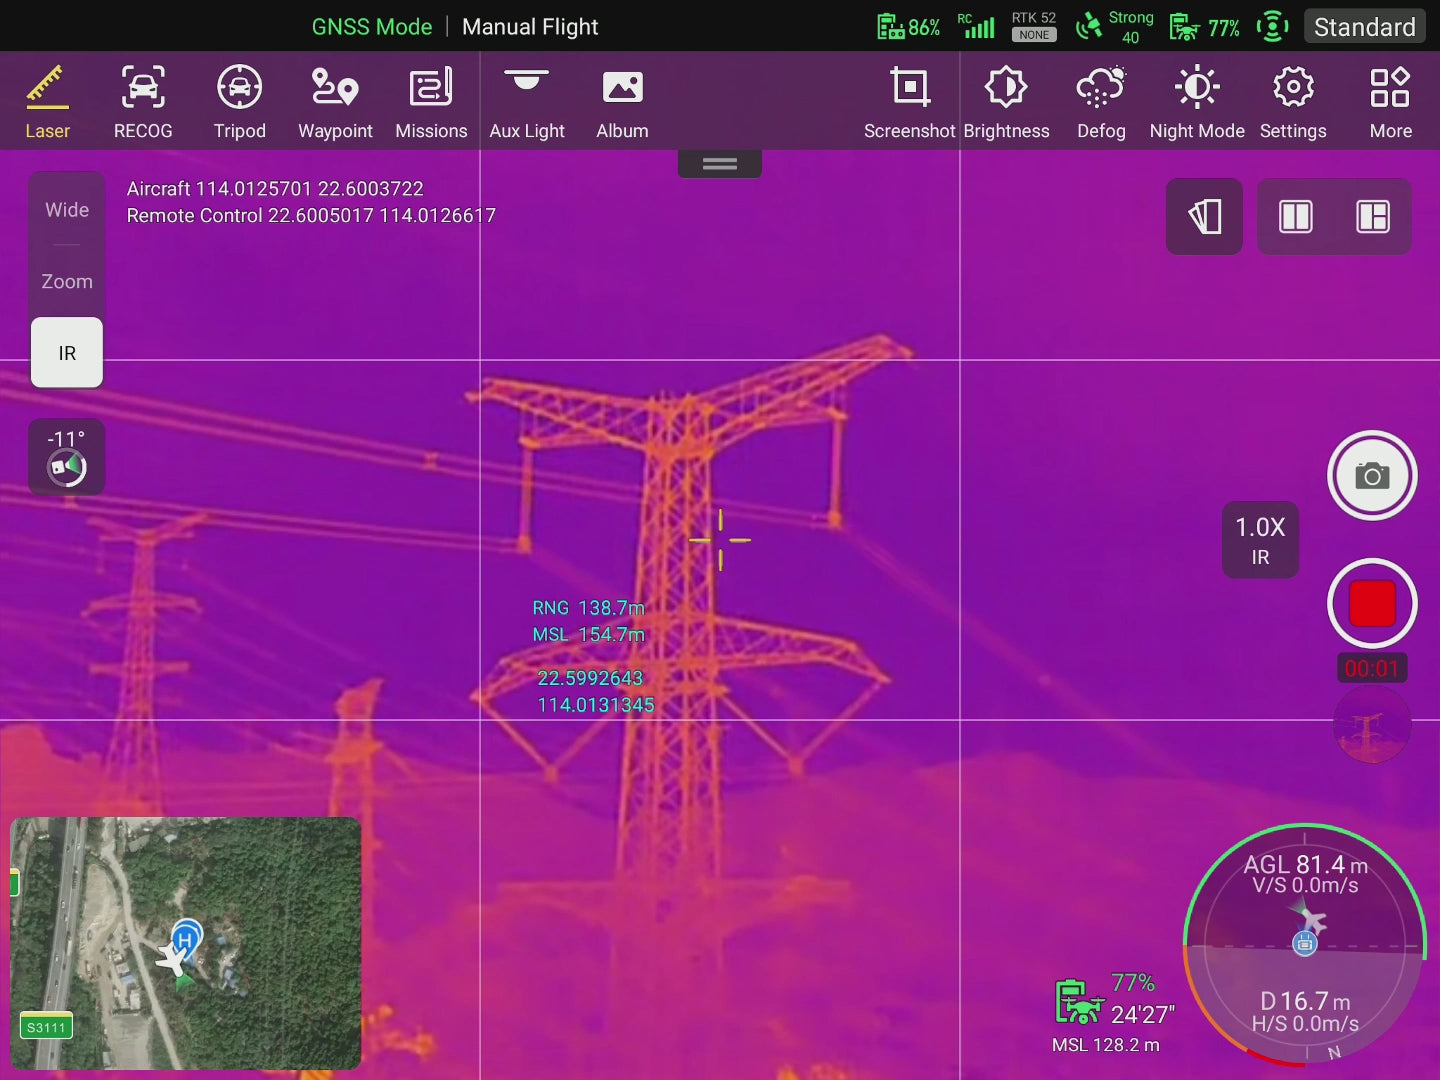The height and width of the screenshot is (1080, 1440).
Task: Toggle the Aux Light
Action: 527,101
